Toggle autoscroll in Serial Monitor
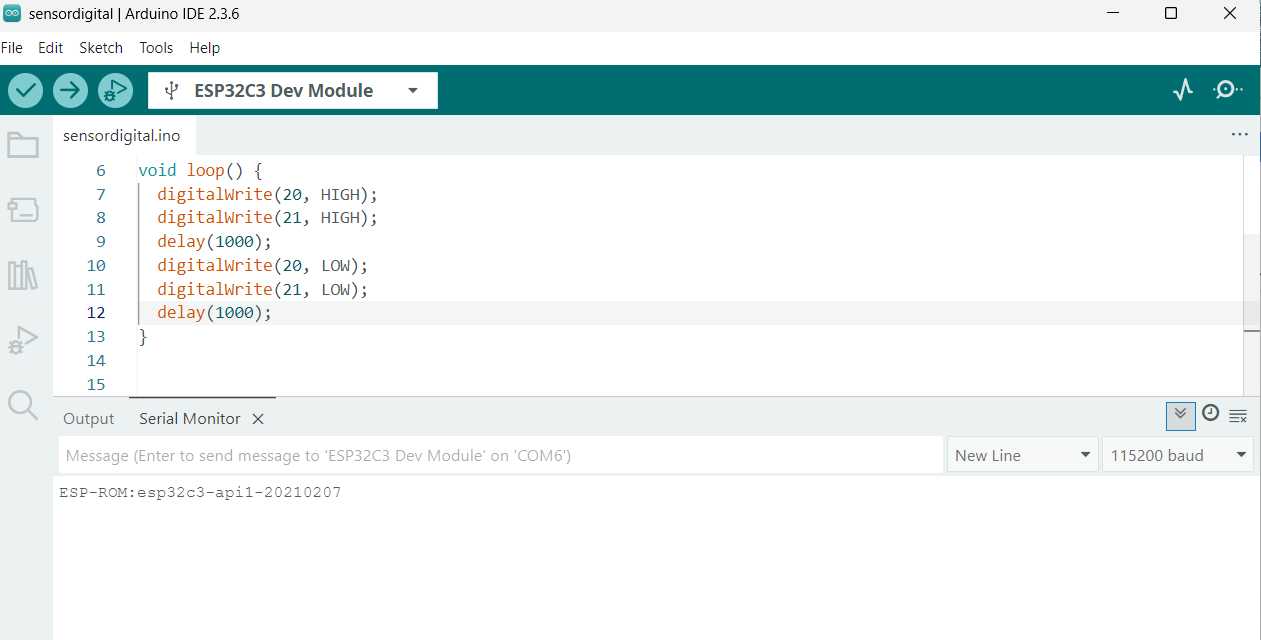This screenshot has width=1261, height=640. point(1180,415)
